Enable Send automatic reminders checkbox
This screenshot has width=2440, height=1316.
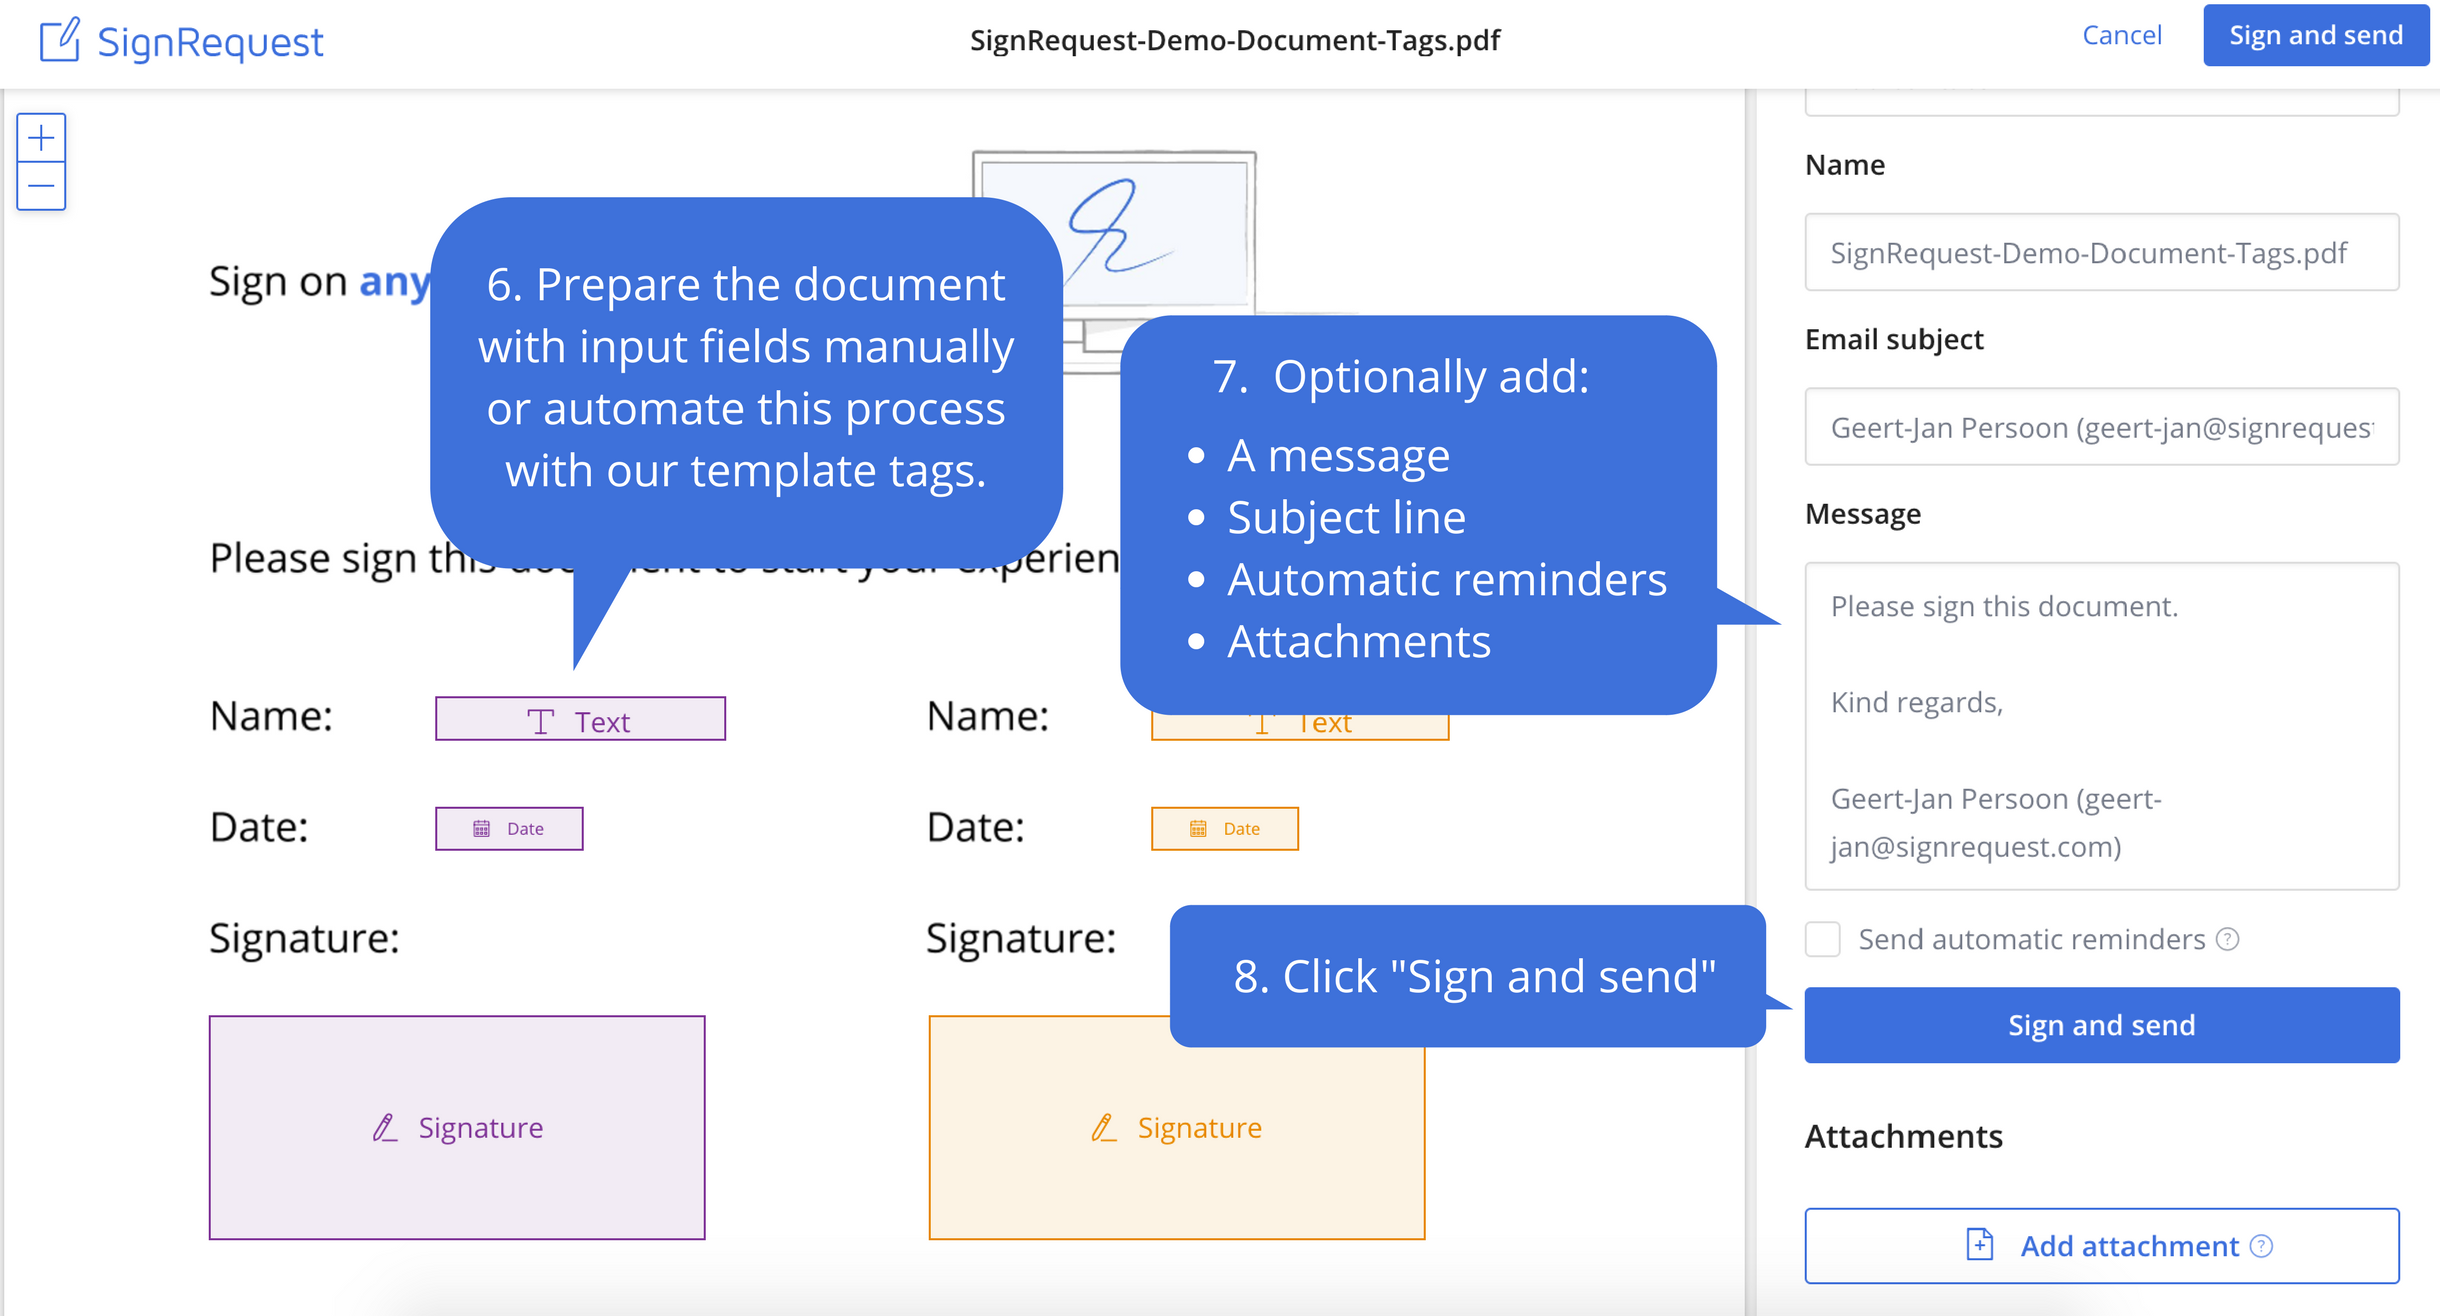(1823, 939)
